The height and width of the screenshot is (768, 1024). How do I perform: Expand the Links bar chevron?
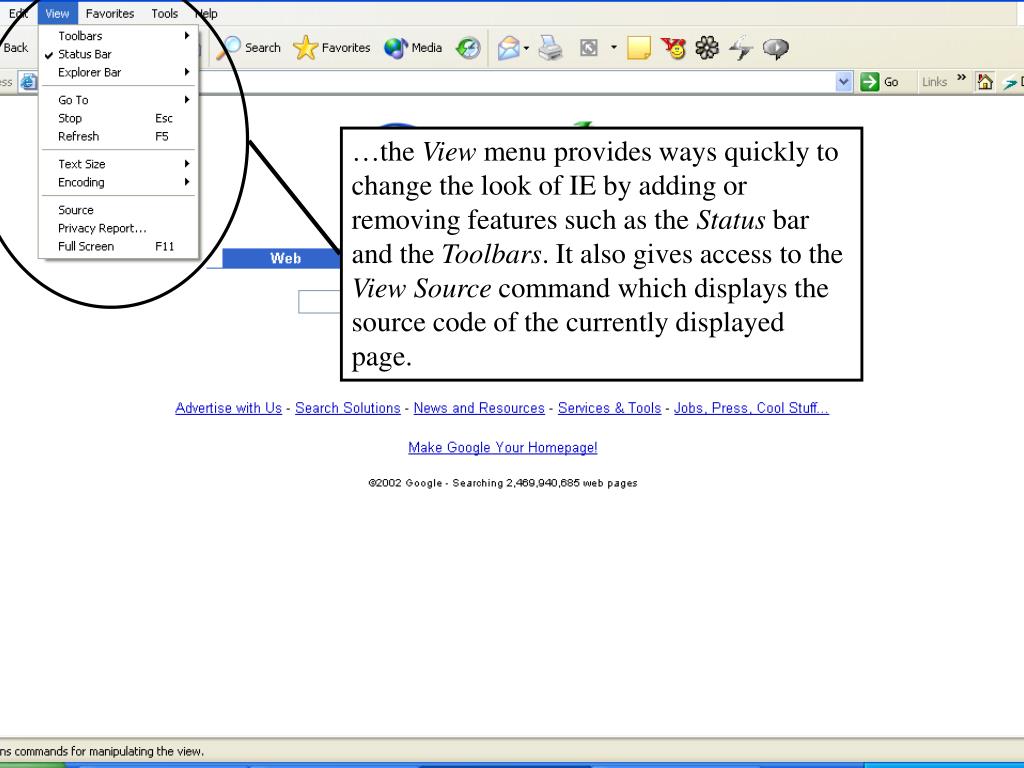click(961, 78)
